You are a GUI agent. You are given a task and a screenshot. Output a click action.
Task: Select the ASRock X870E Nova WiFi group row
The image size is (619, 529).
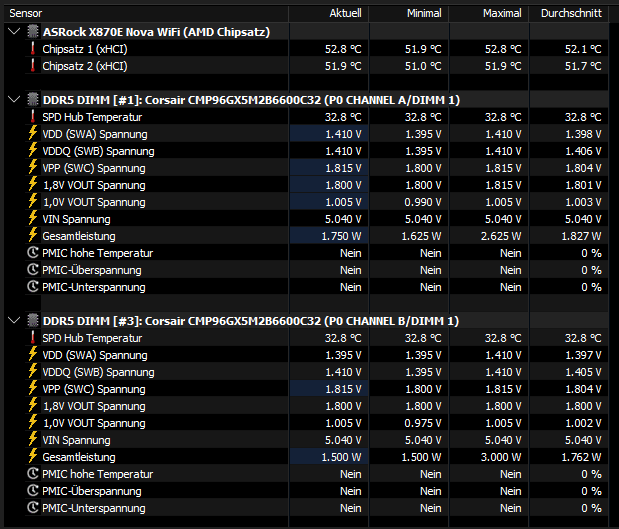156,32
